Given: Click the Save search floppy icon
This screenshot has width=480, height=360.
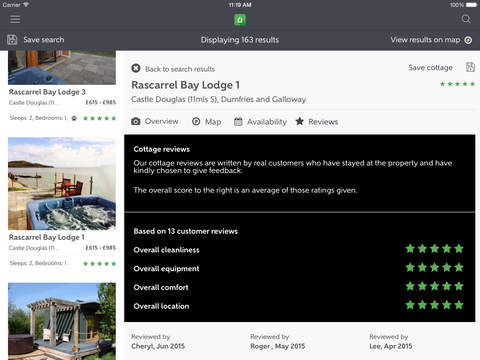Looking at the screenshot, I should pyautogui.click(x=12, y=40).
